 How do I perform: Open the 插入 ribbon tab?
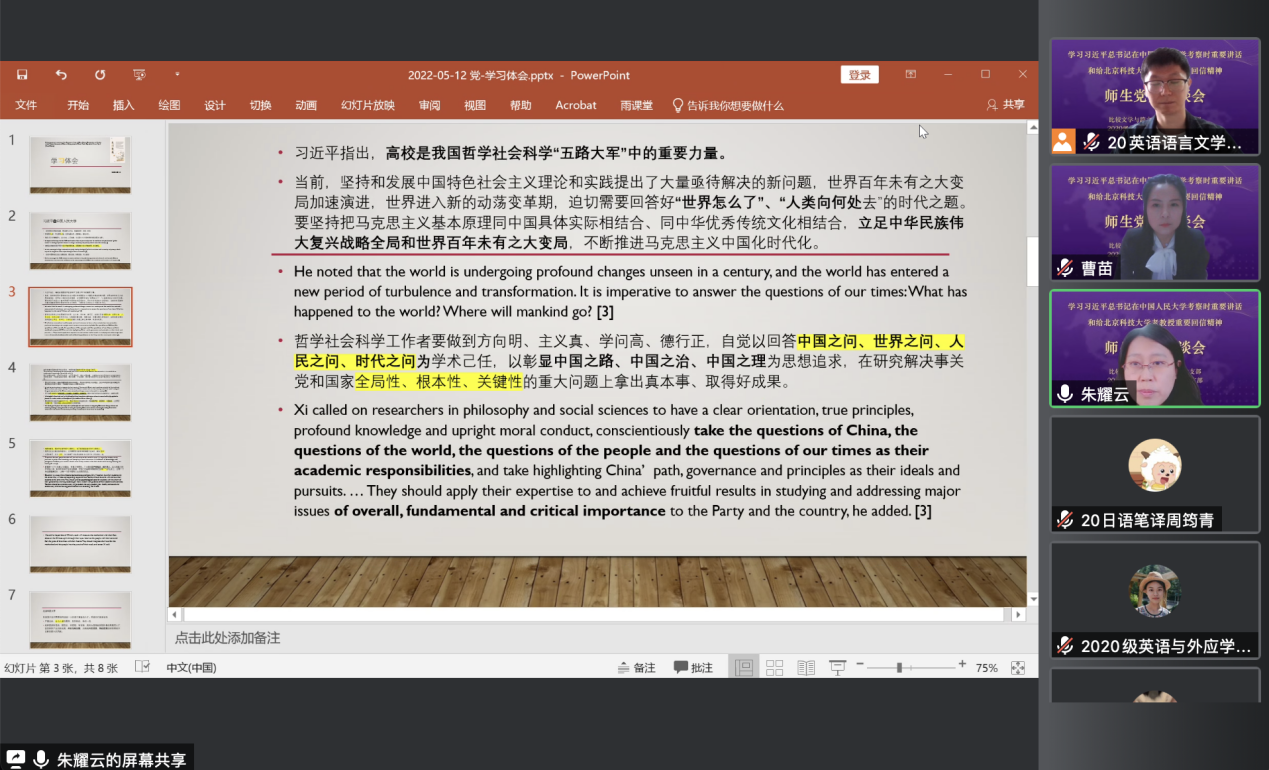124,105
